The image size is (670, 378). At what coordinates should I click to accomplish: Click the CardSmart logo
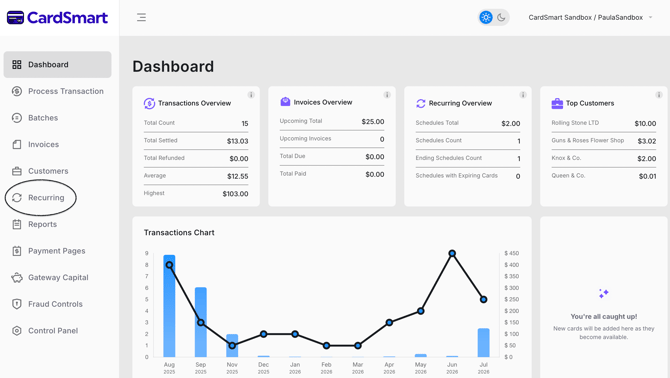(57, 18)
